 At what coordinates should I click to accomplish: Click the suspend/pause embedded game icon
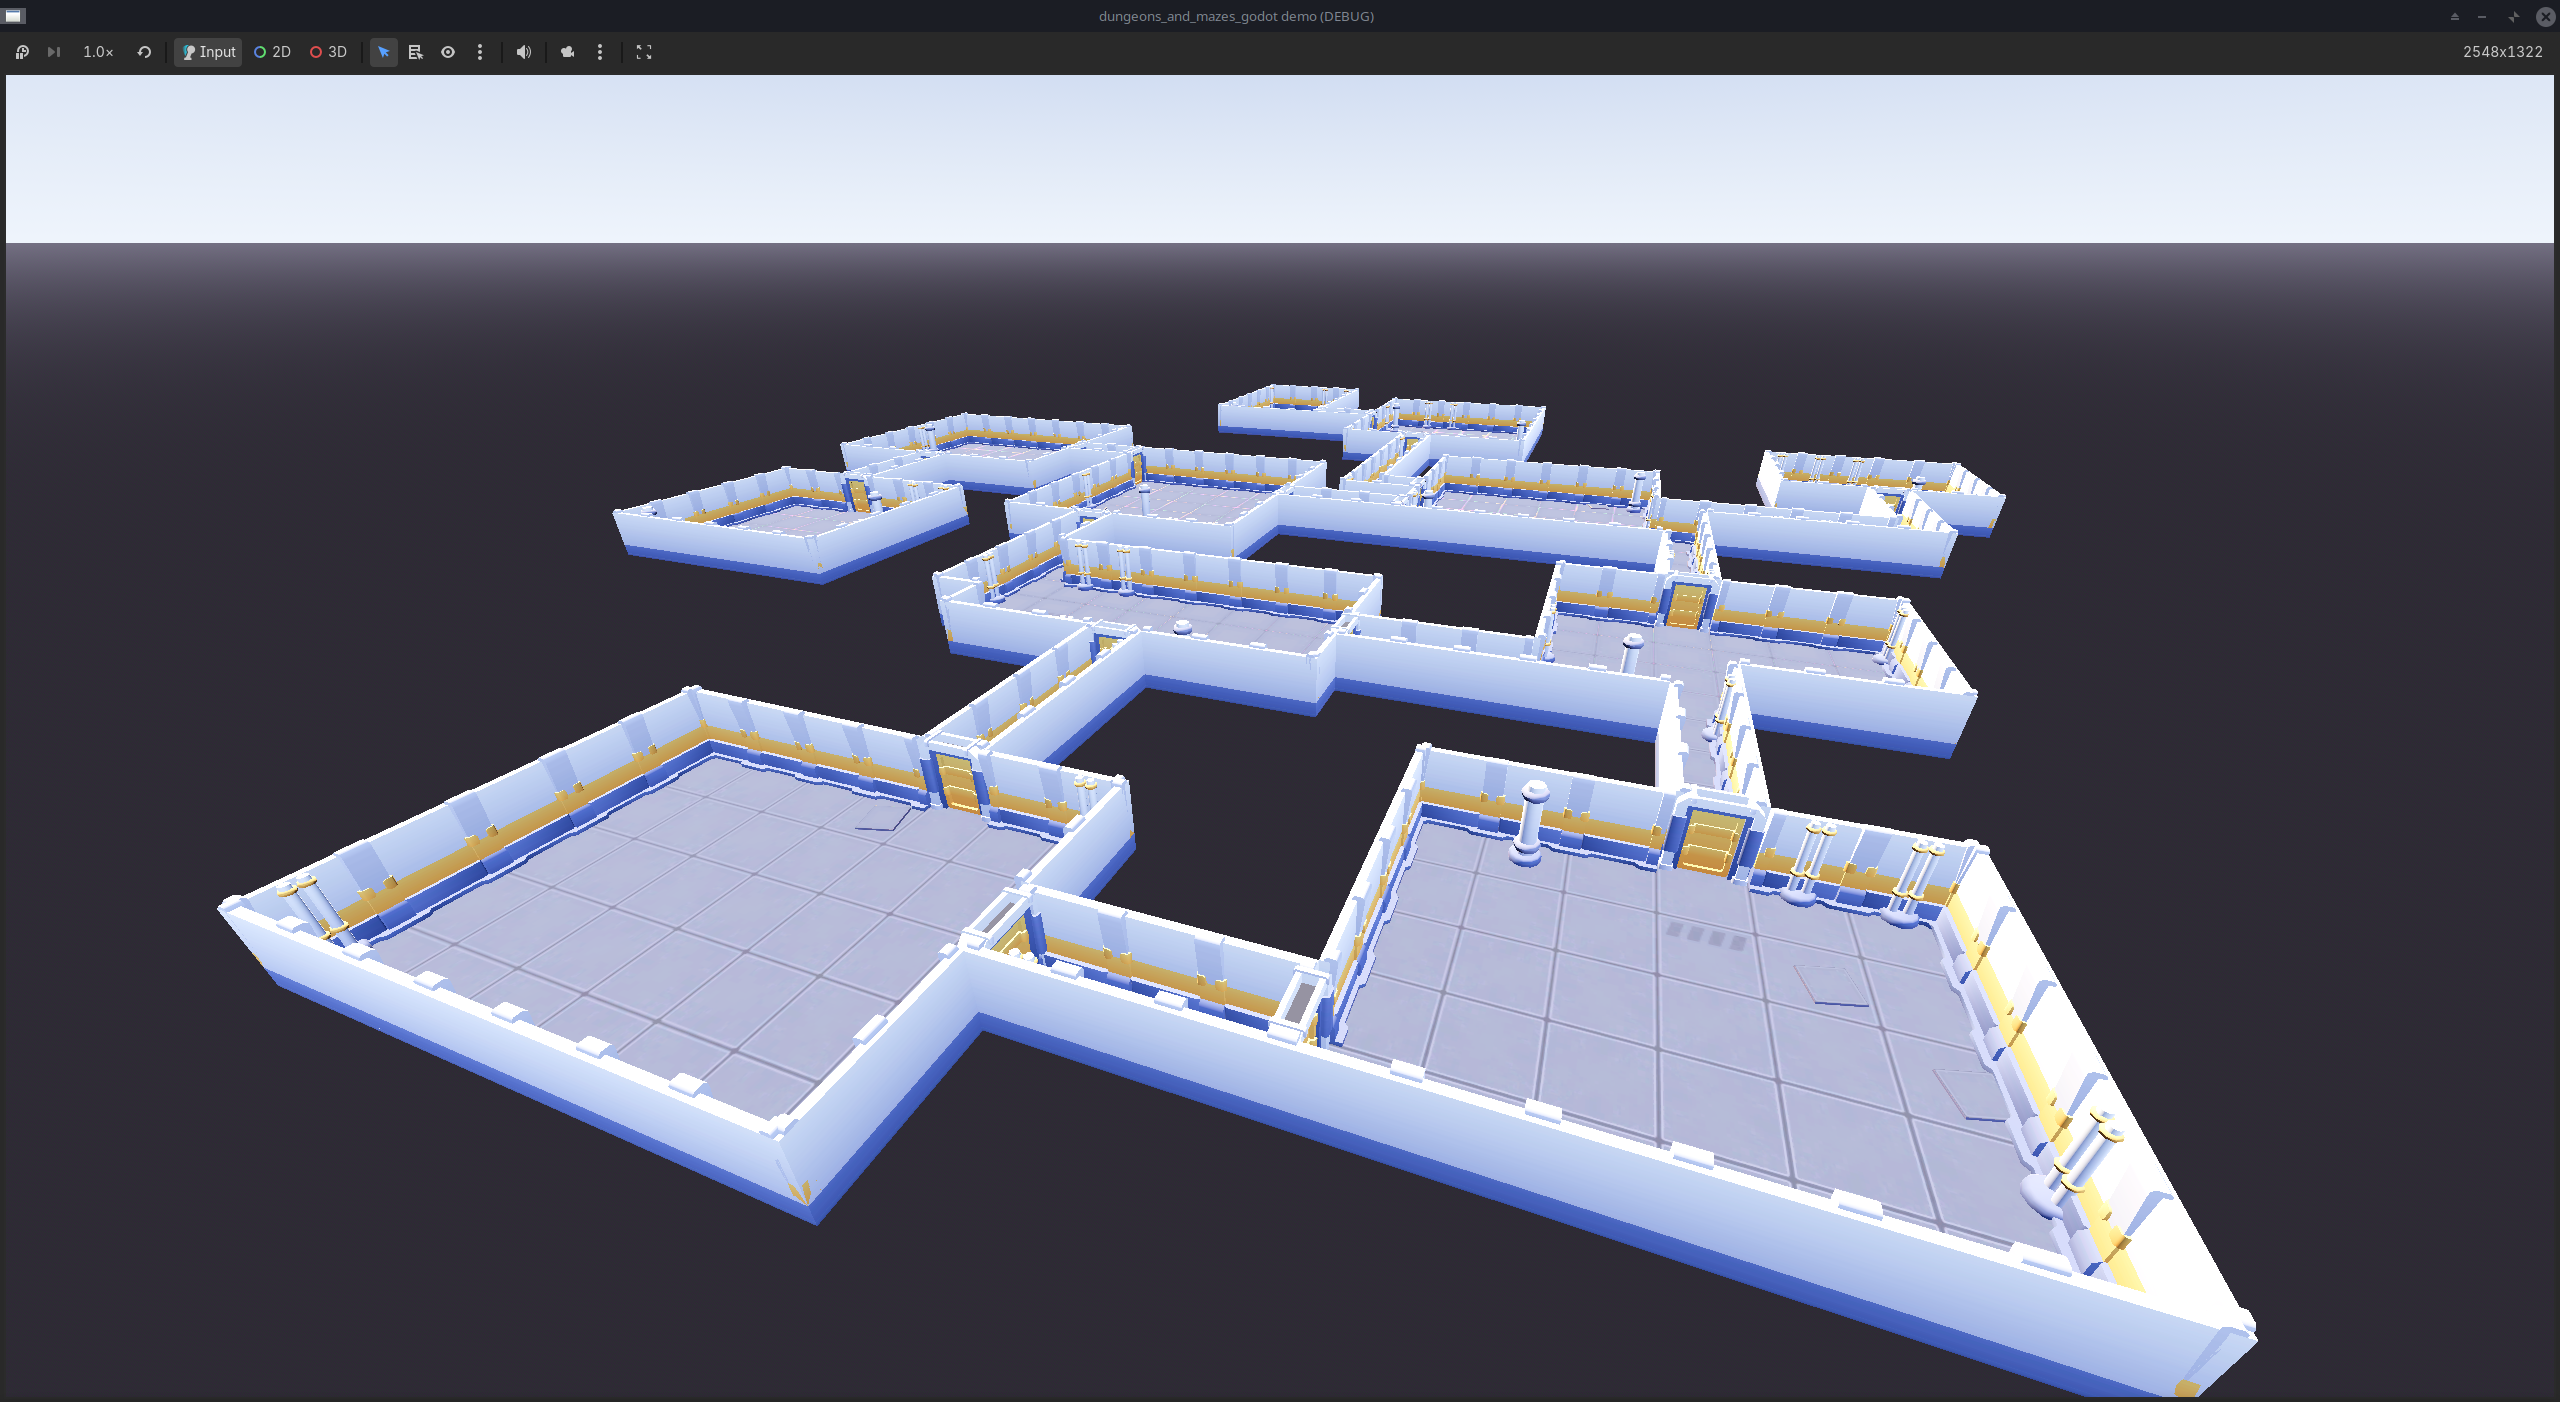click(x=22, y=52)
